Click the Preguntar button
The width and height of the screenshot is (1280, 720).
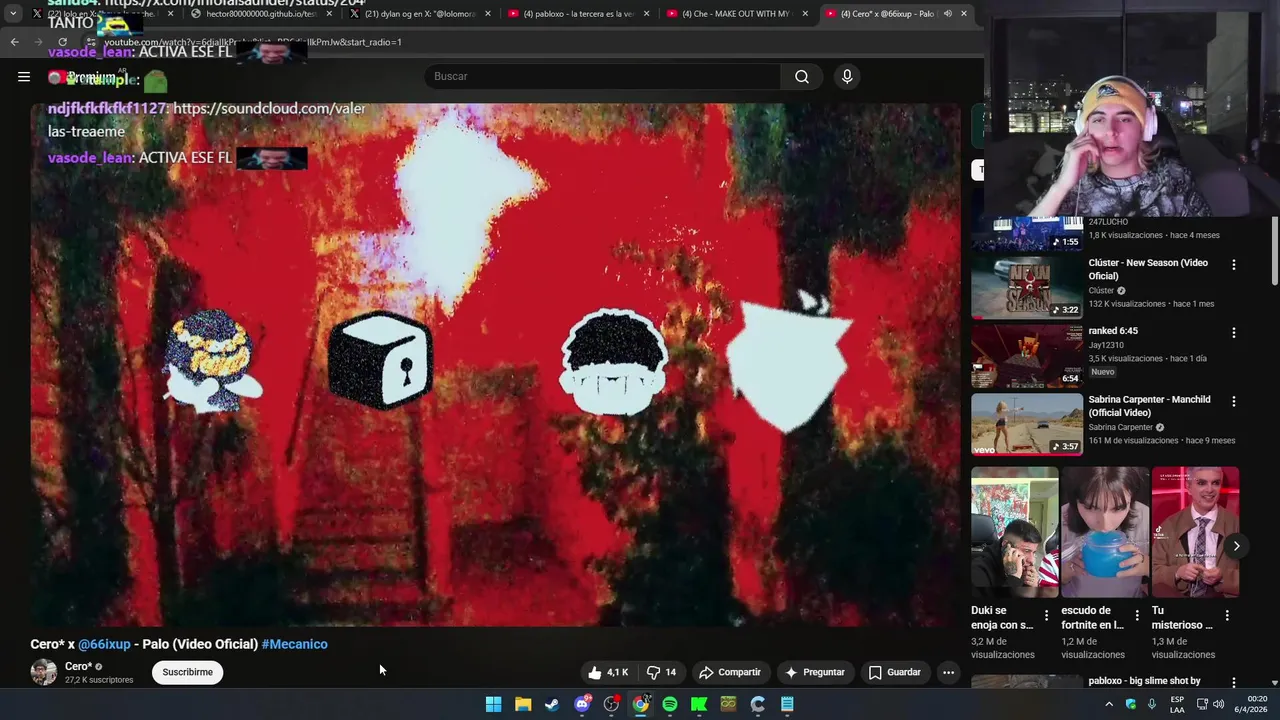[815, 672]
